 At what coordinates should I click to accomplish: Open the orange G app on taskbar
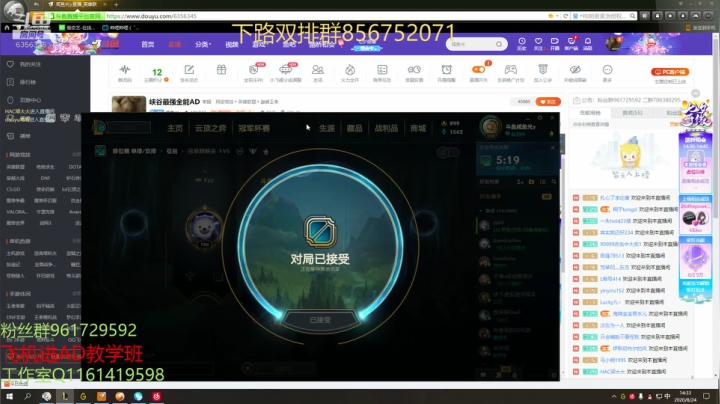[x=83, y=396]
